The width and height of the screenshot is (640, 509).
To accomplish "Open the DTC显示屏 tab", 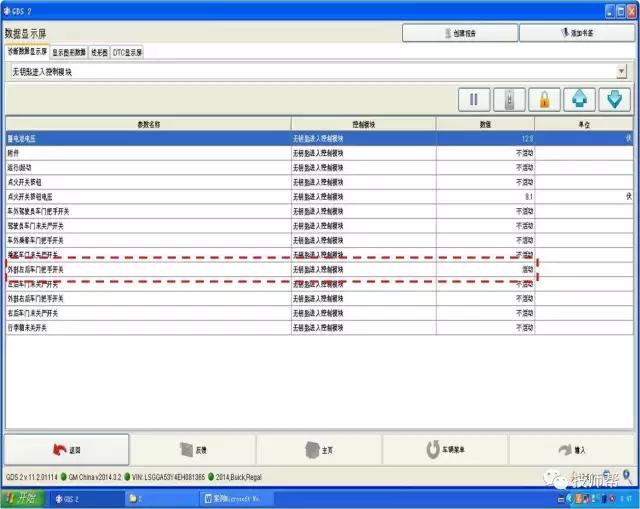I will tap(127, 52).
